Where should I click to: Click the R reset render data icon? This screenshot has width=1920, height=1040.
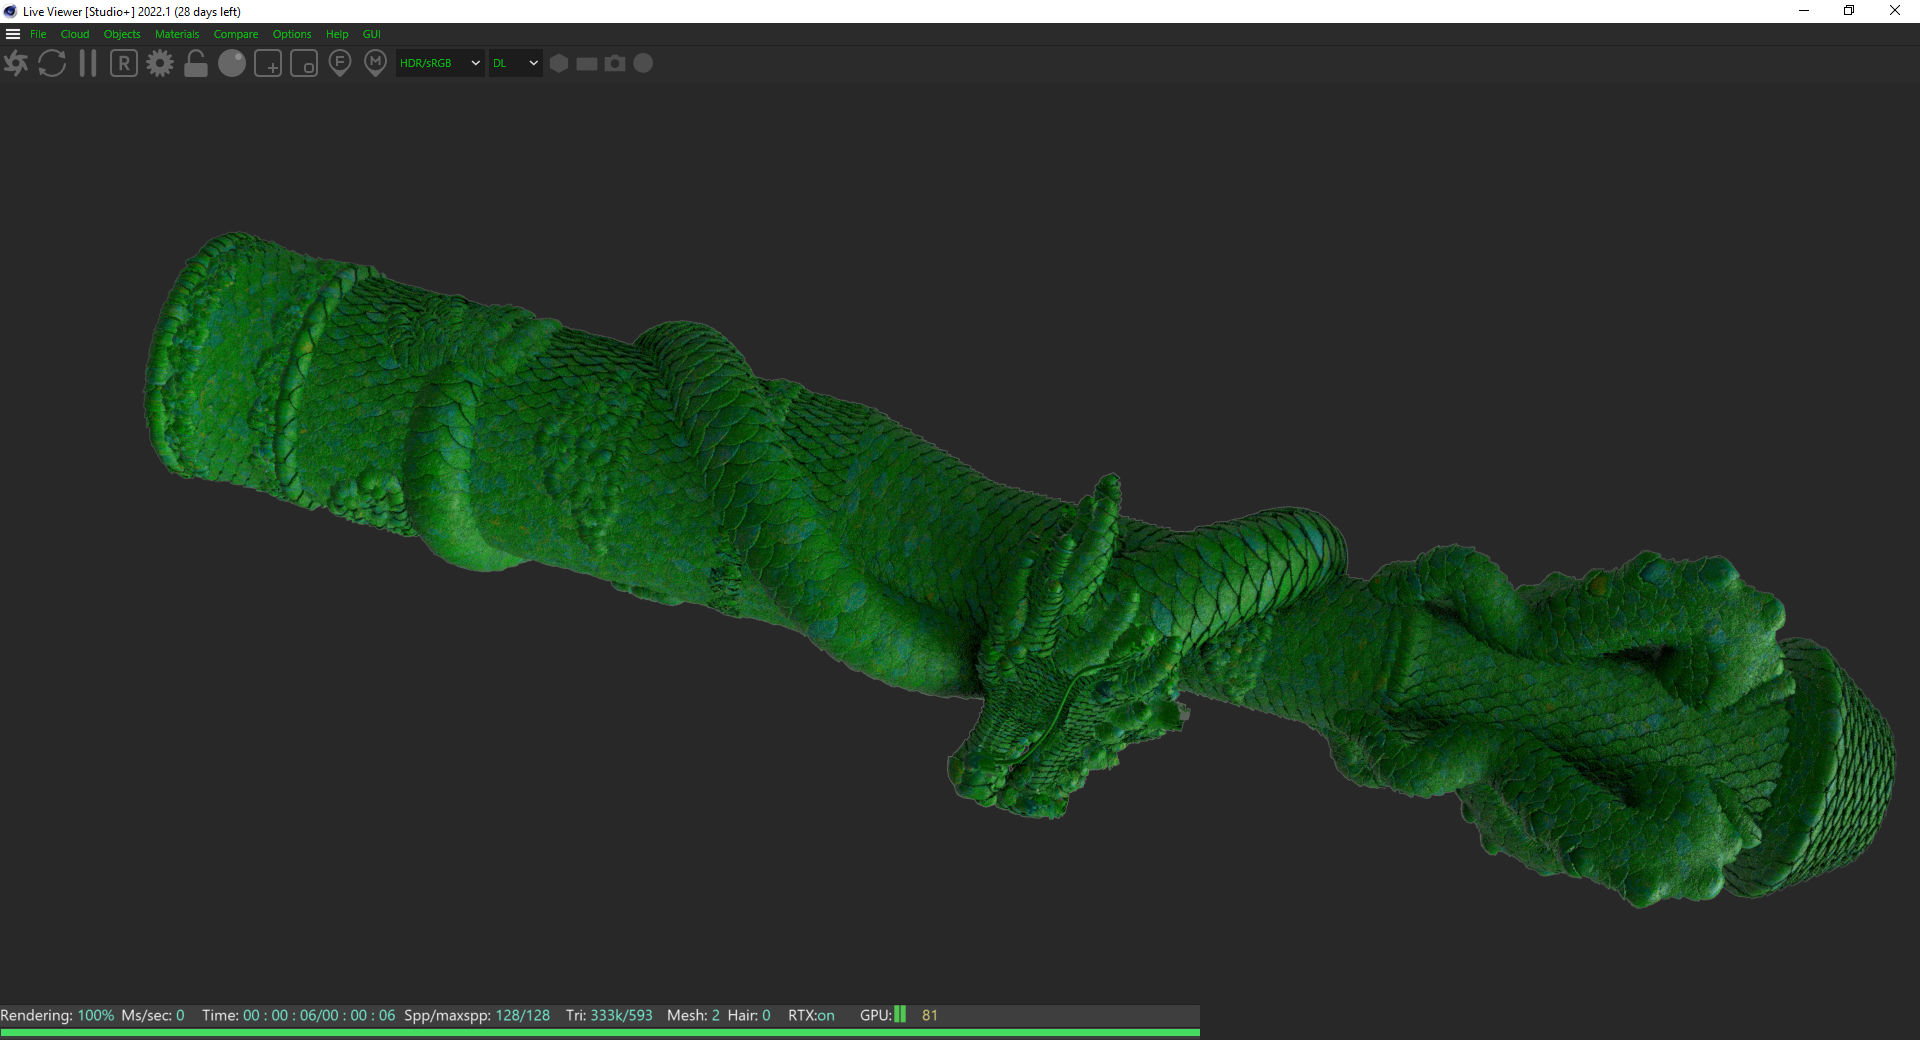pos(124,64)
